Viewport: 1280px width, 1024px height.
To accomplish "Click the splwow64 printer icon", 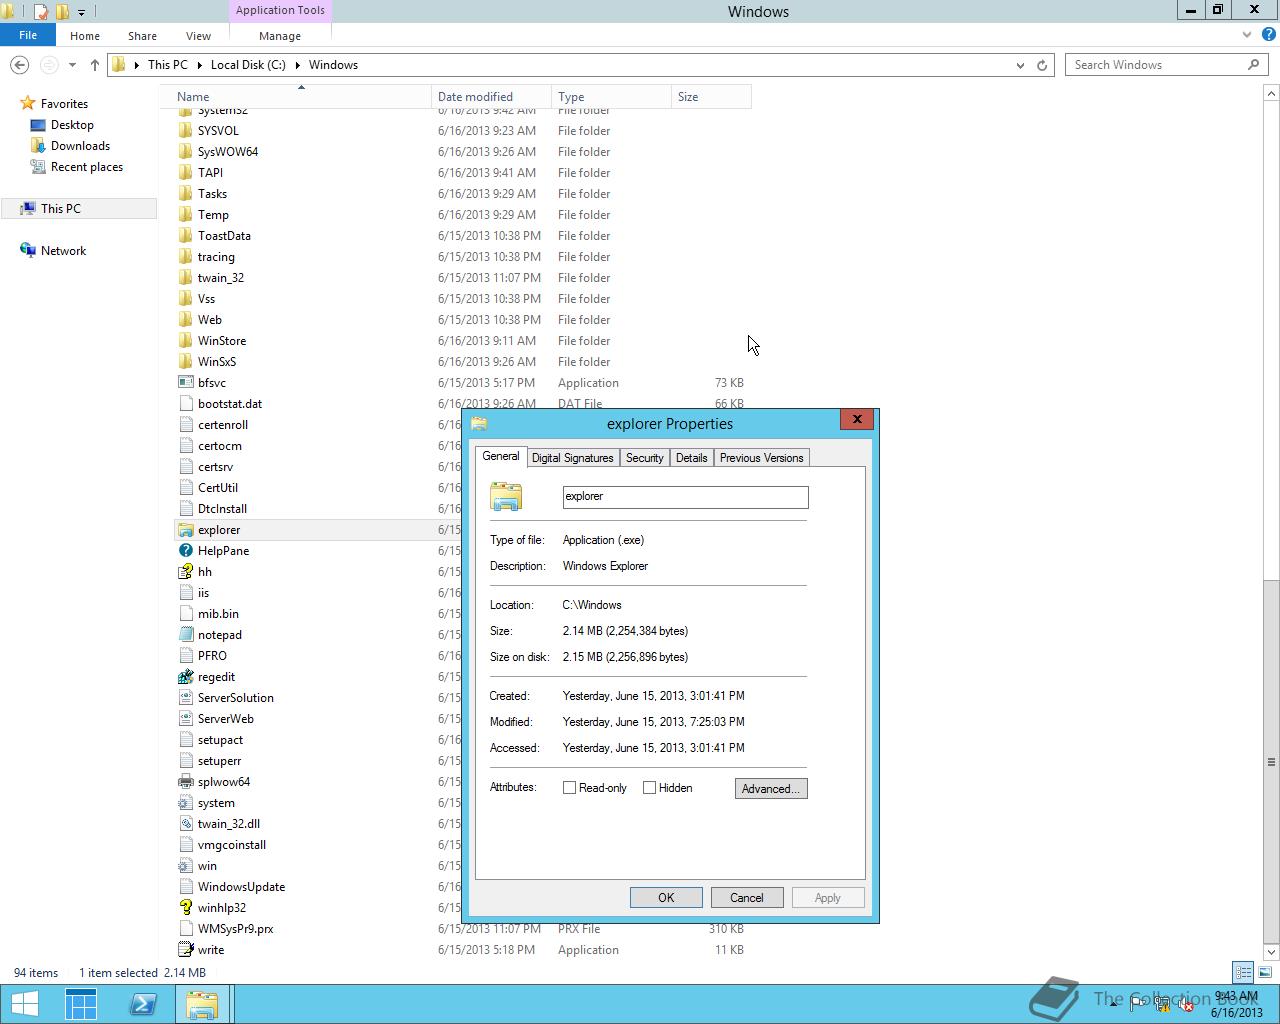I will point(185,782).
